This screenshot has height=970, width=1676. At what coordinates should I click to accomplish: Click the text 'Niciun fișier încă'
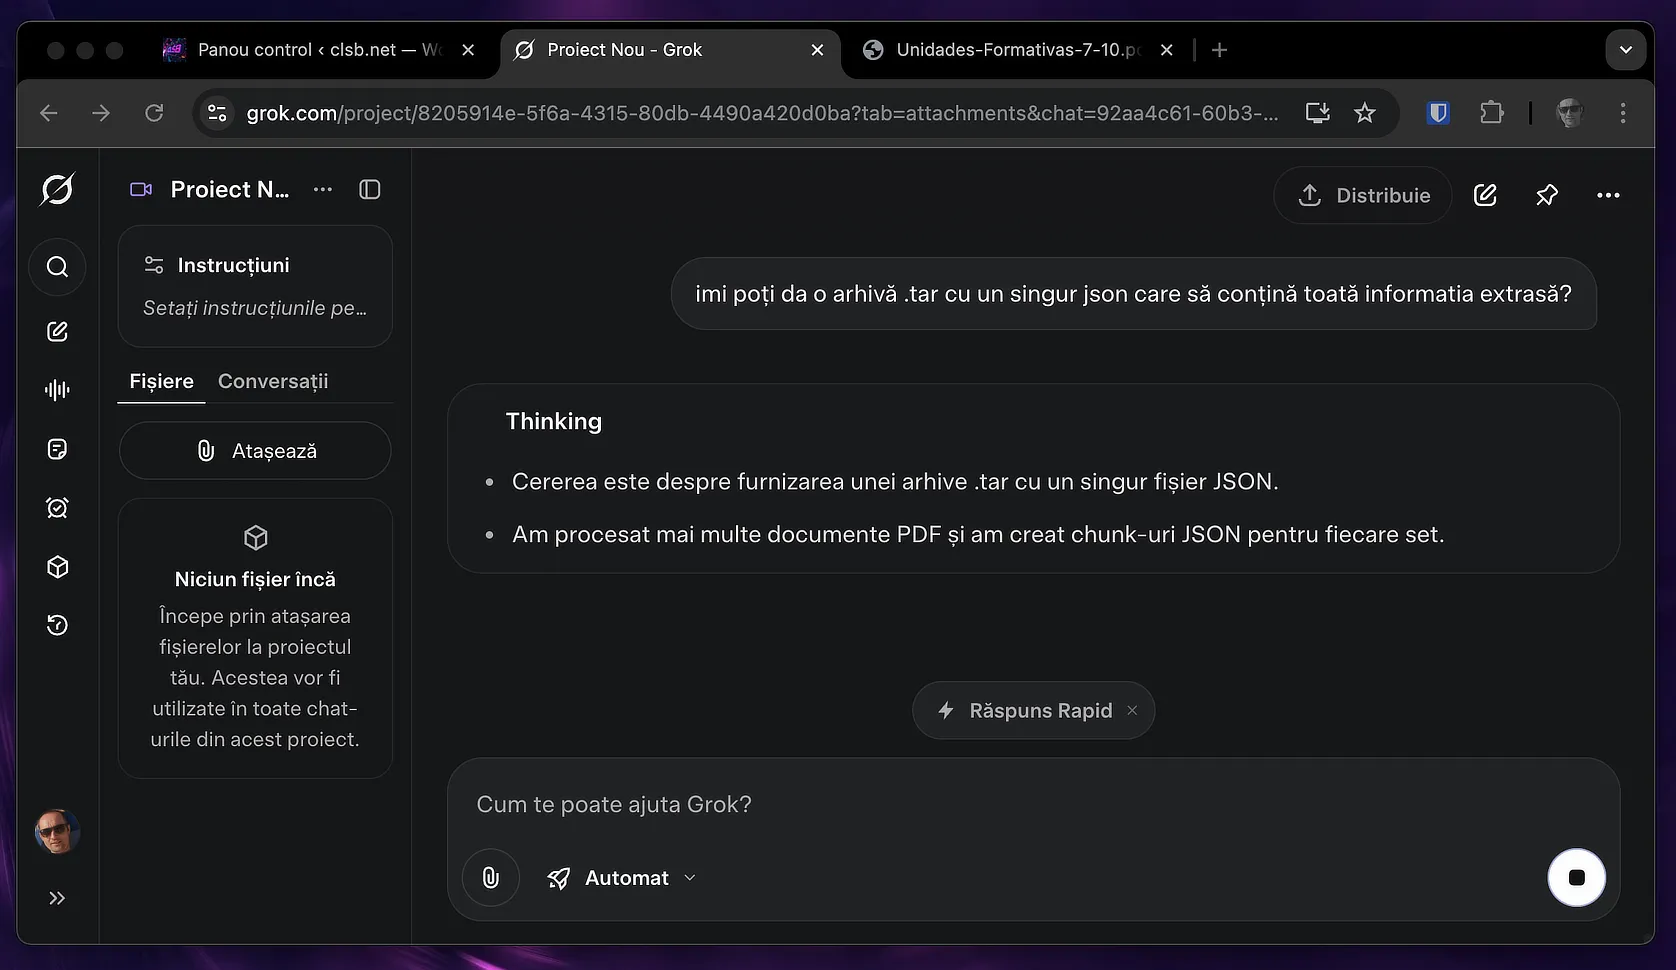pyautogui.click(x=255, y=579)
